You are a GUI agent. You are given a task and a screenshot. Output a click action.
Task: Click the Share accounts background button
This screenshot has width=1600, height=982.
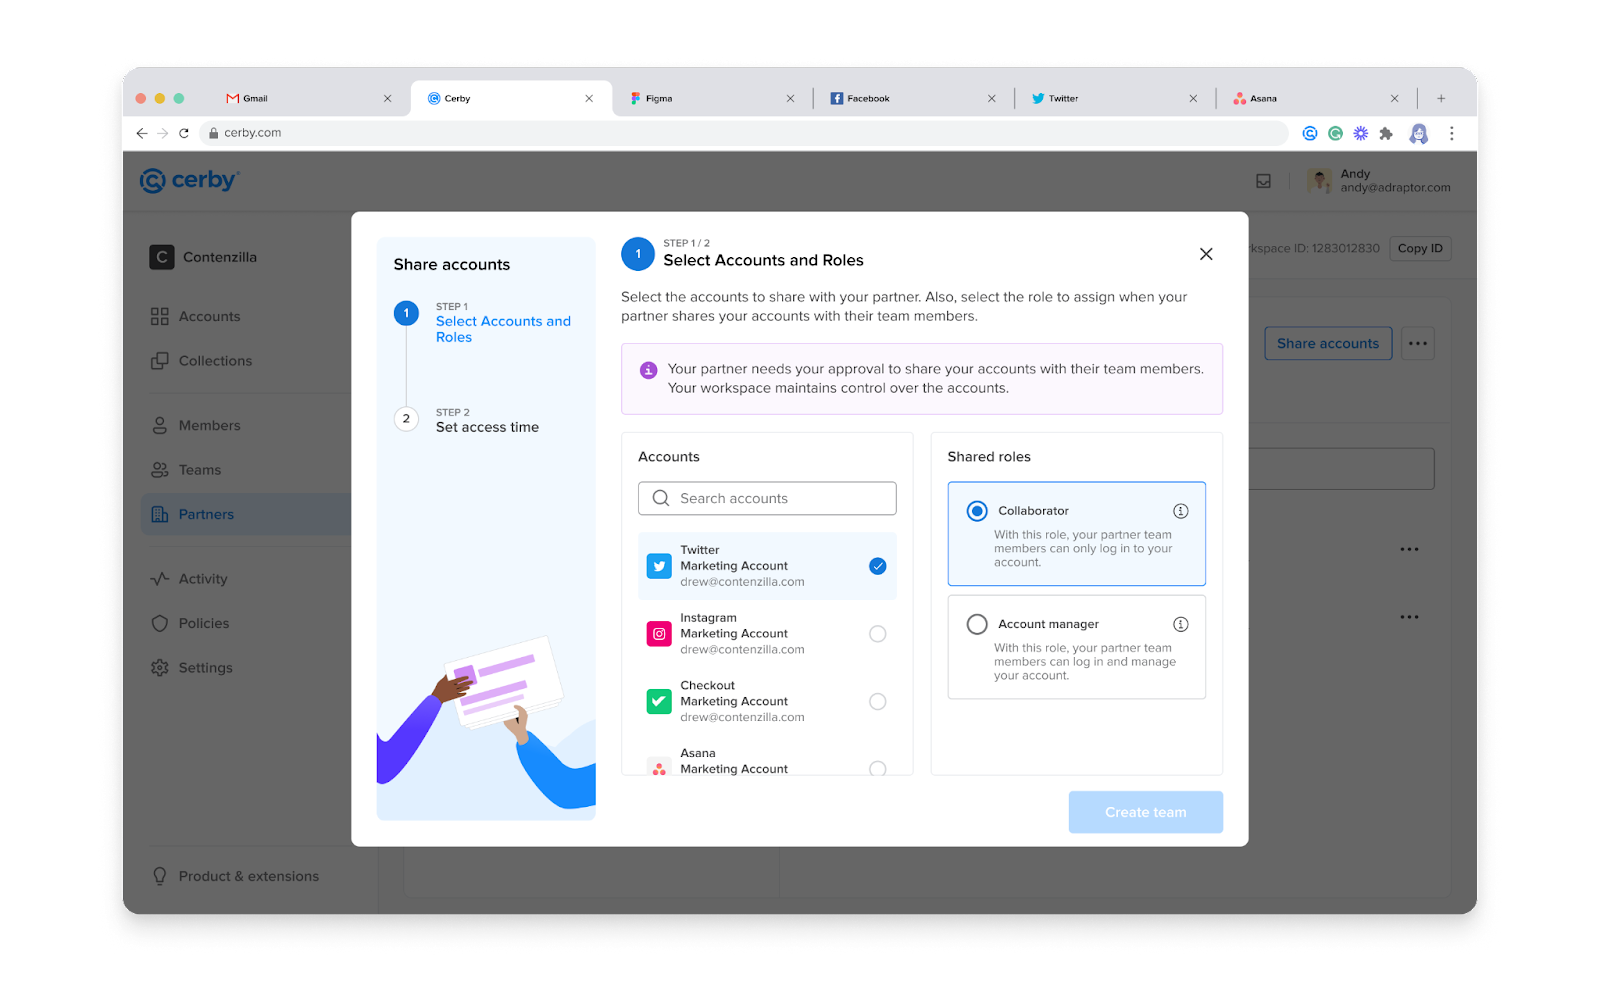(x=1327, y=343)
